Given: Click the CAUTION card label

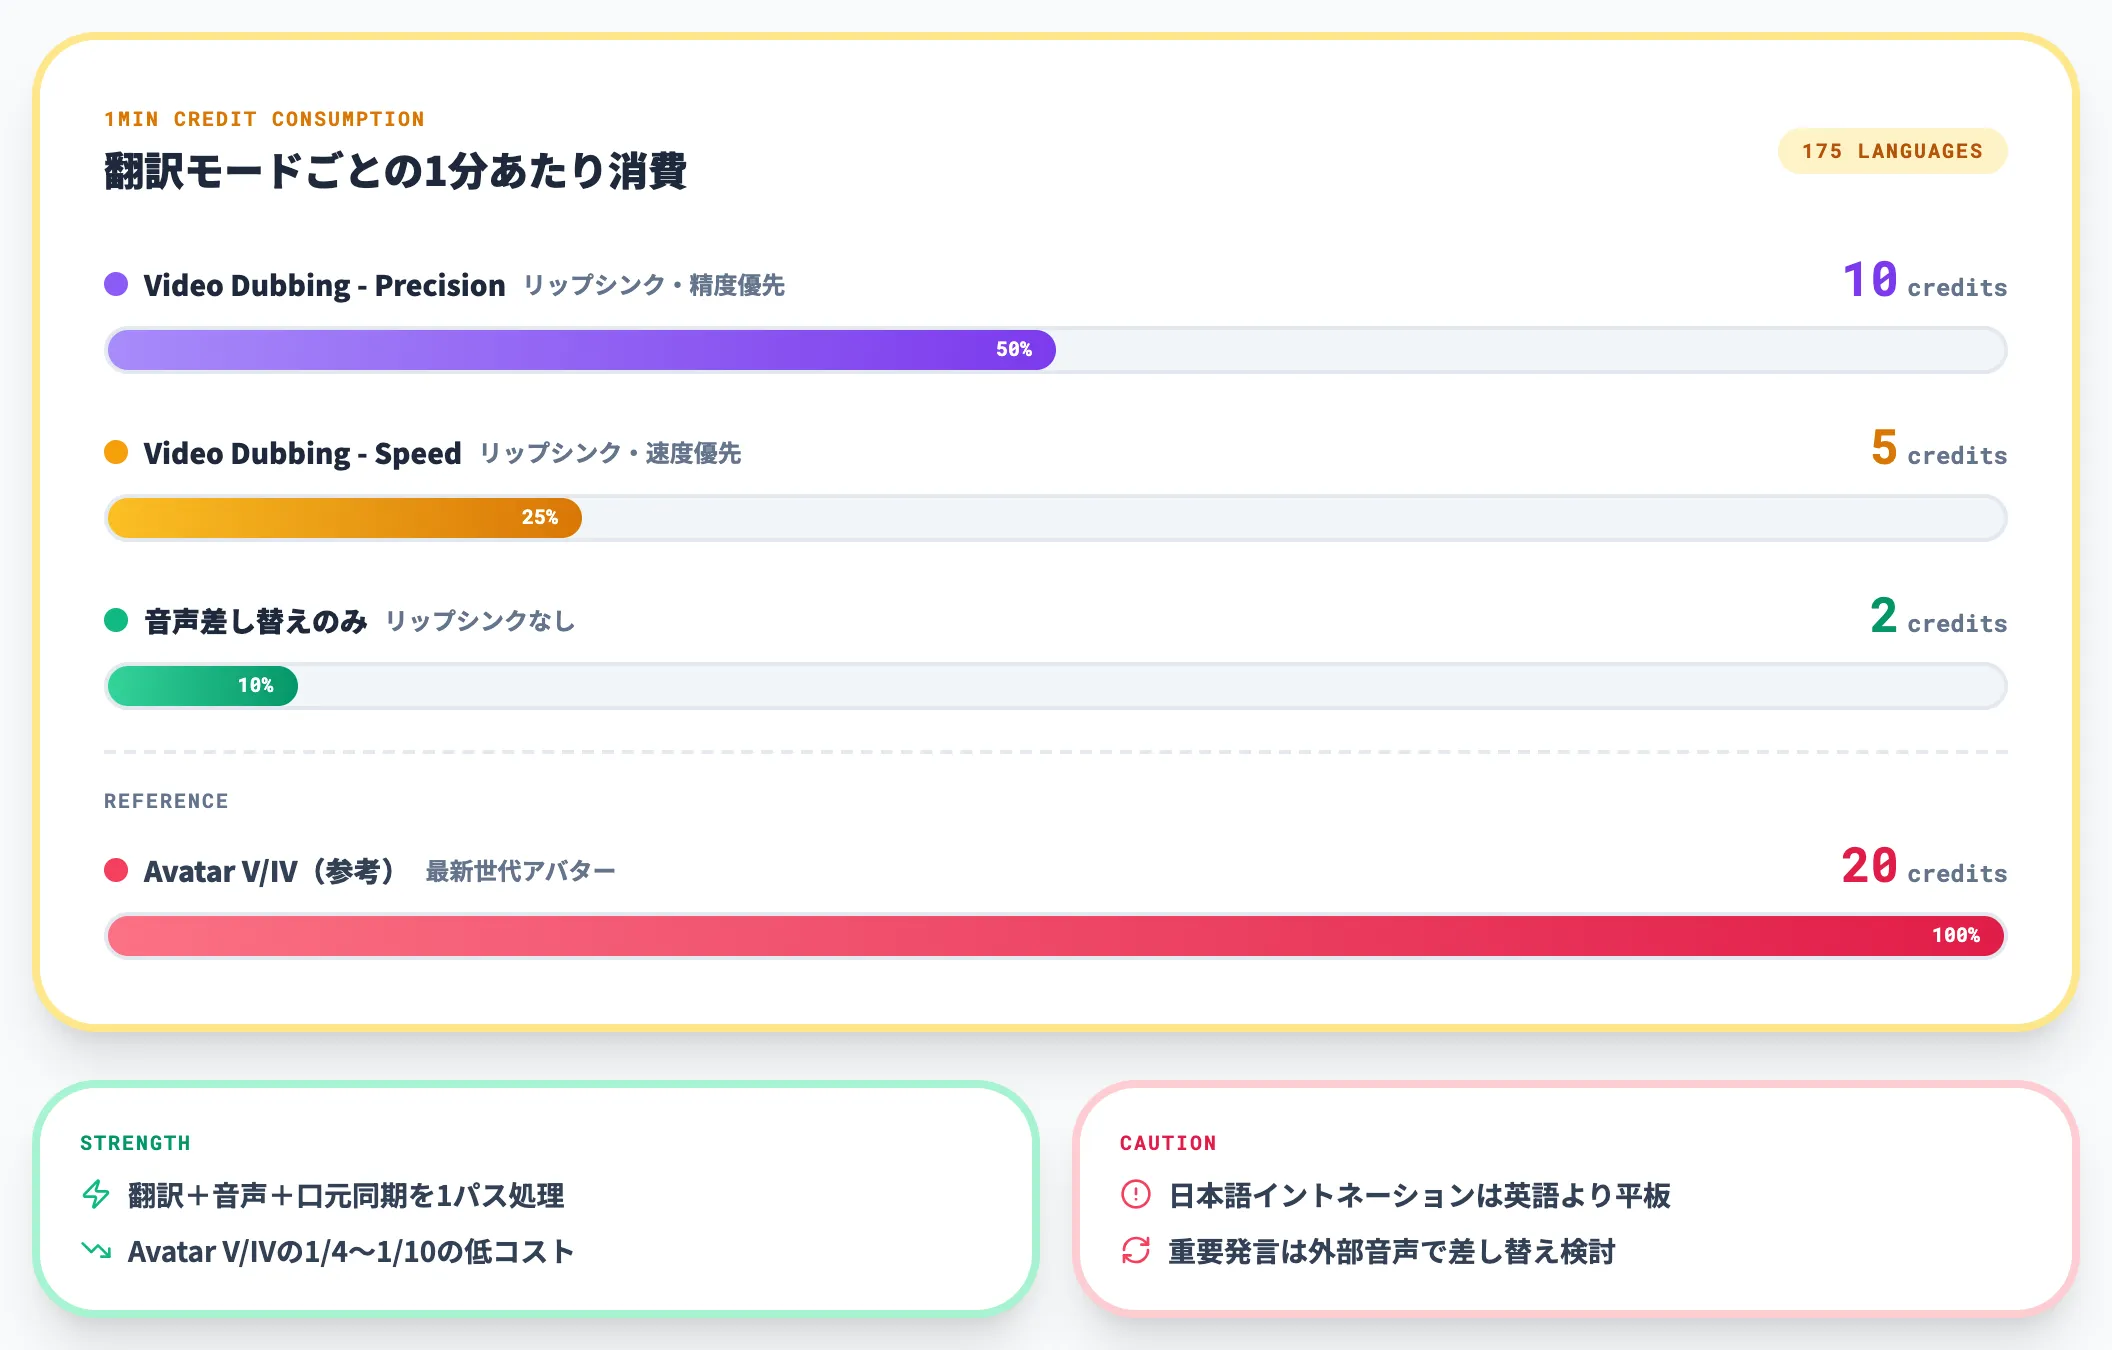Looking at the screenshot, I should coord(1168,1143).
